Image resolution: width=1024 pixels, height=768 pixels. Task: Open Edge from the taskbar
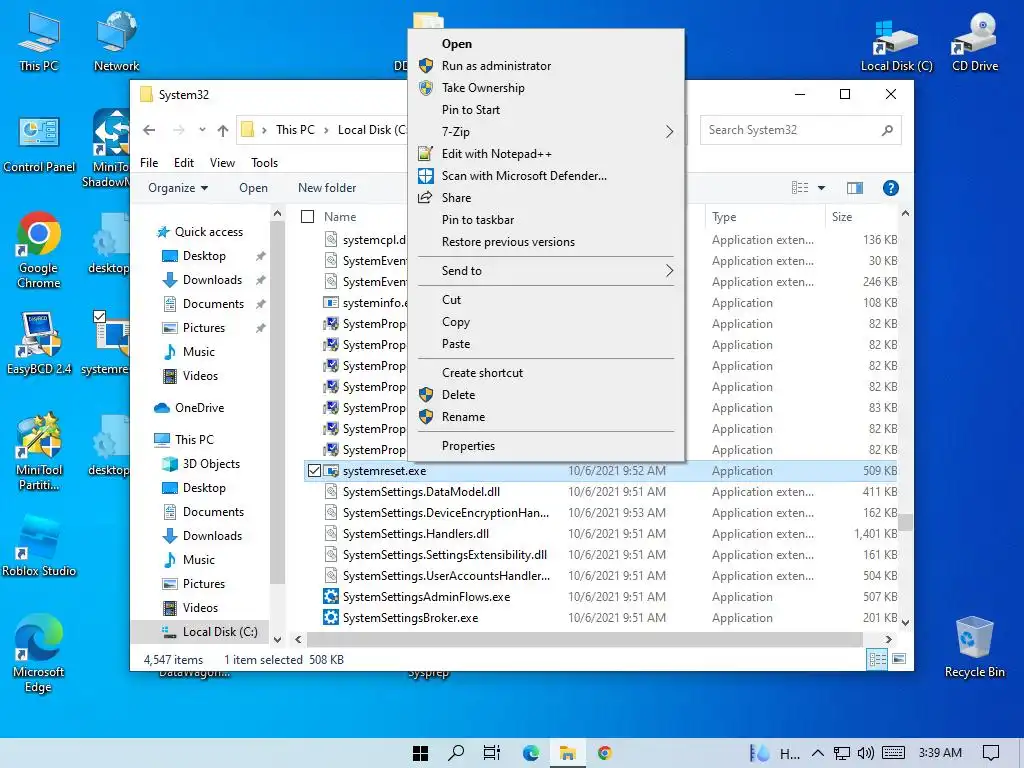[530, 753]
